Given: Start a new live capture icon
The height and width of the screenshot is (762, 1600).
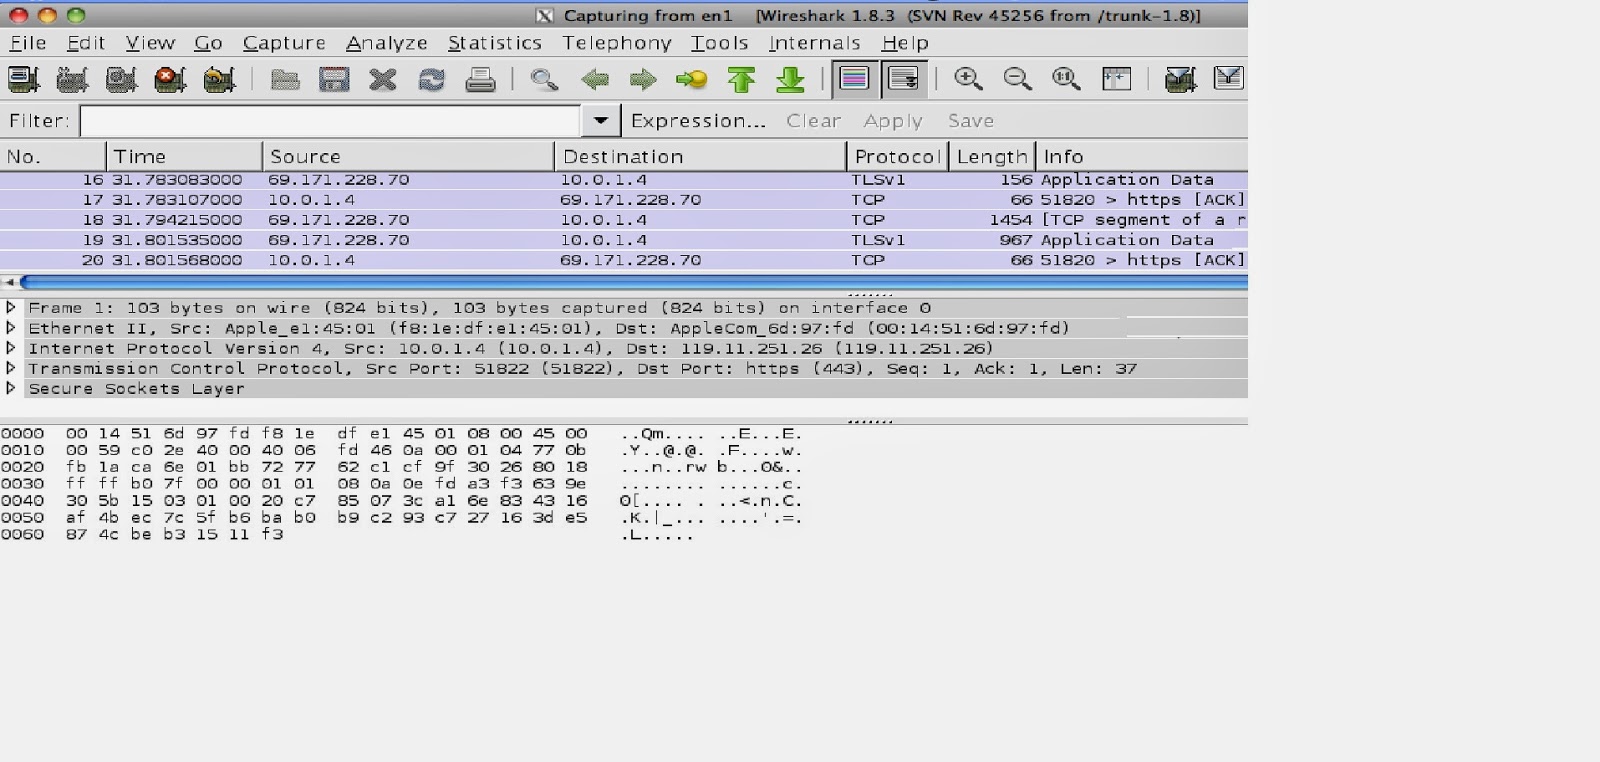Looking at the screenshot, I should click(121, 79).
